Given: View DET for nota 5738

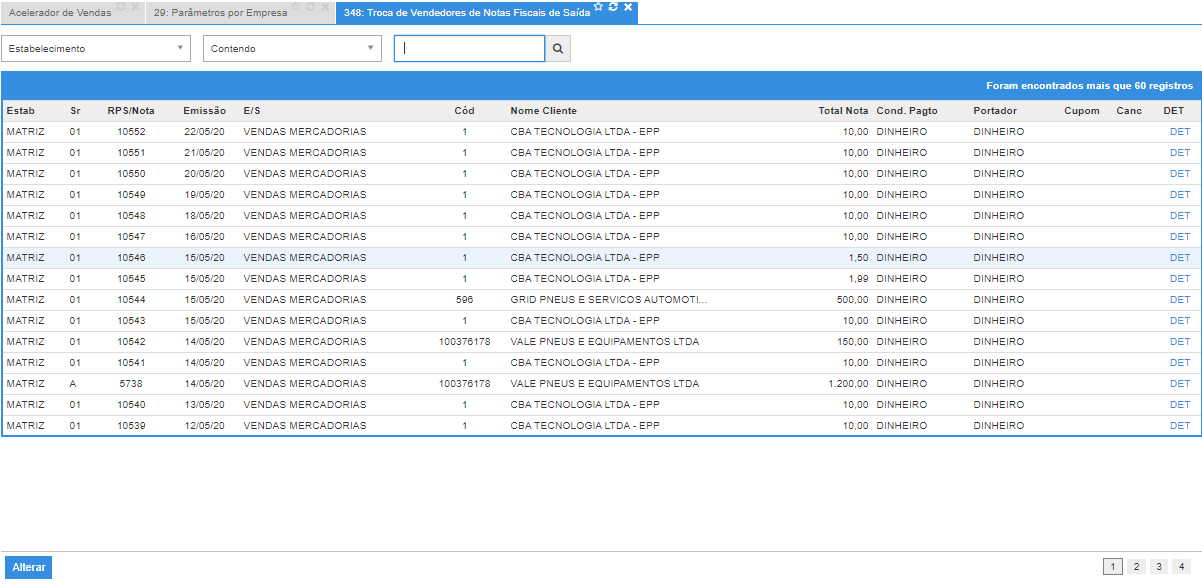Looking at the screenshot, I should point(1180,384).
